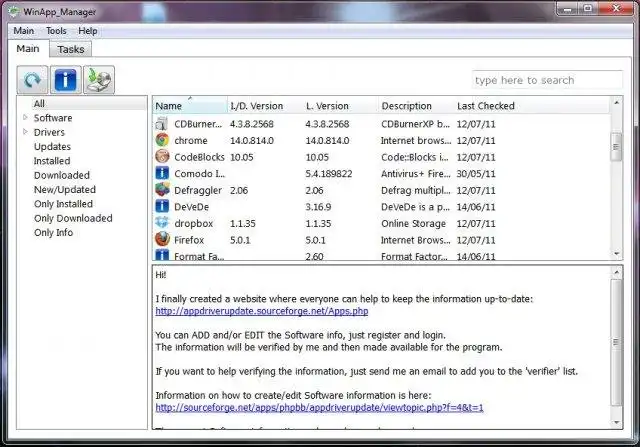Click the chrome row icon
The width and height of the screenshot is (640, 447).
162,140
